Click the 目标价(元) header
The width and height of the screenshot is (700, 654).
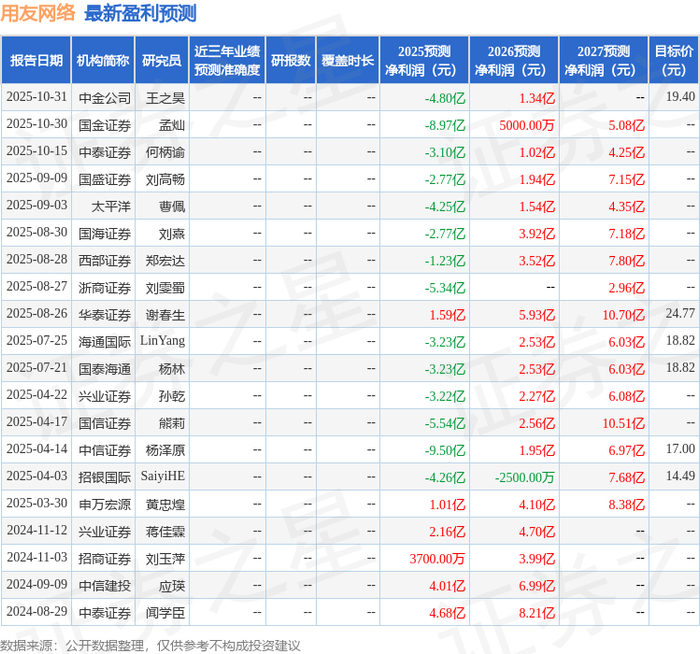[x=674, y=60]
